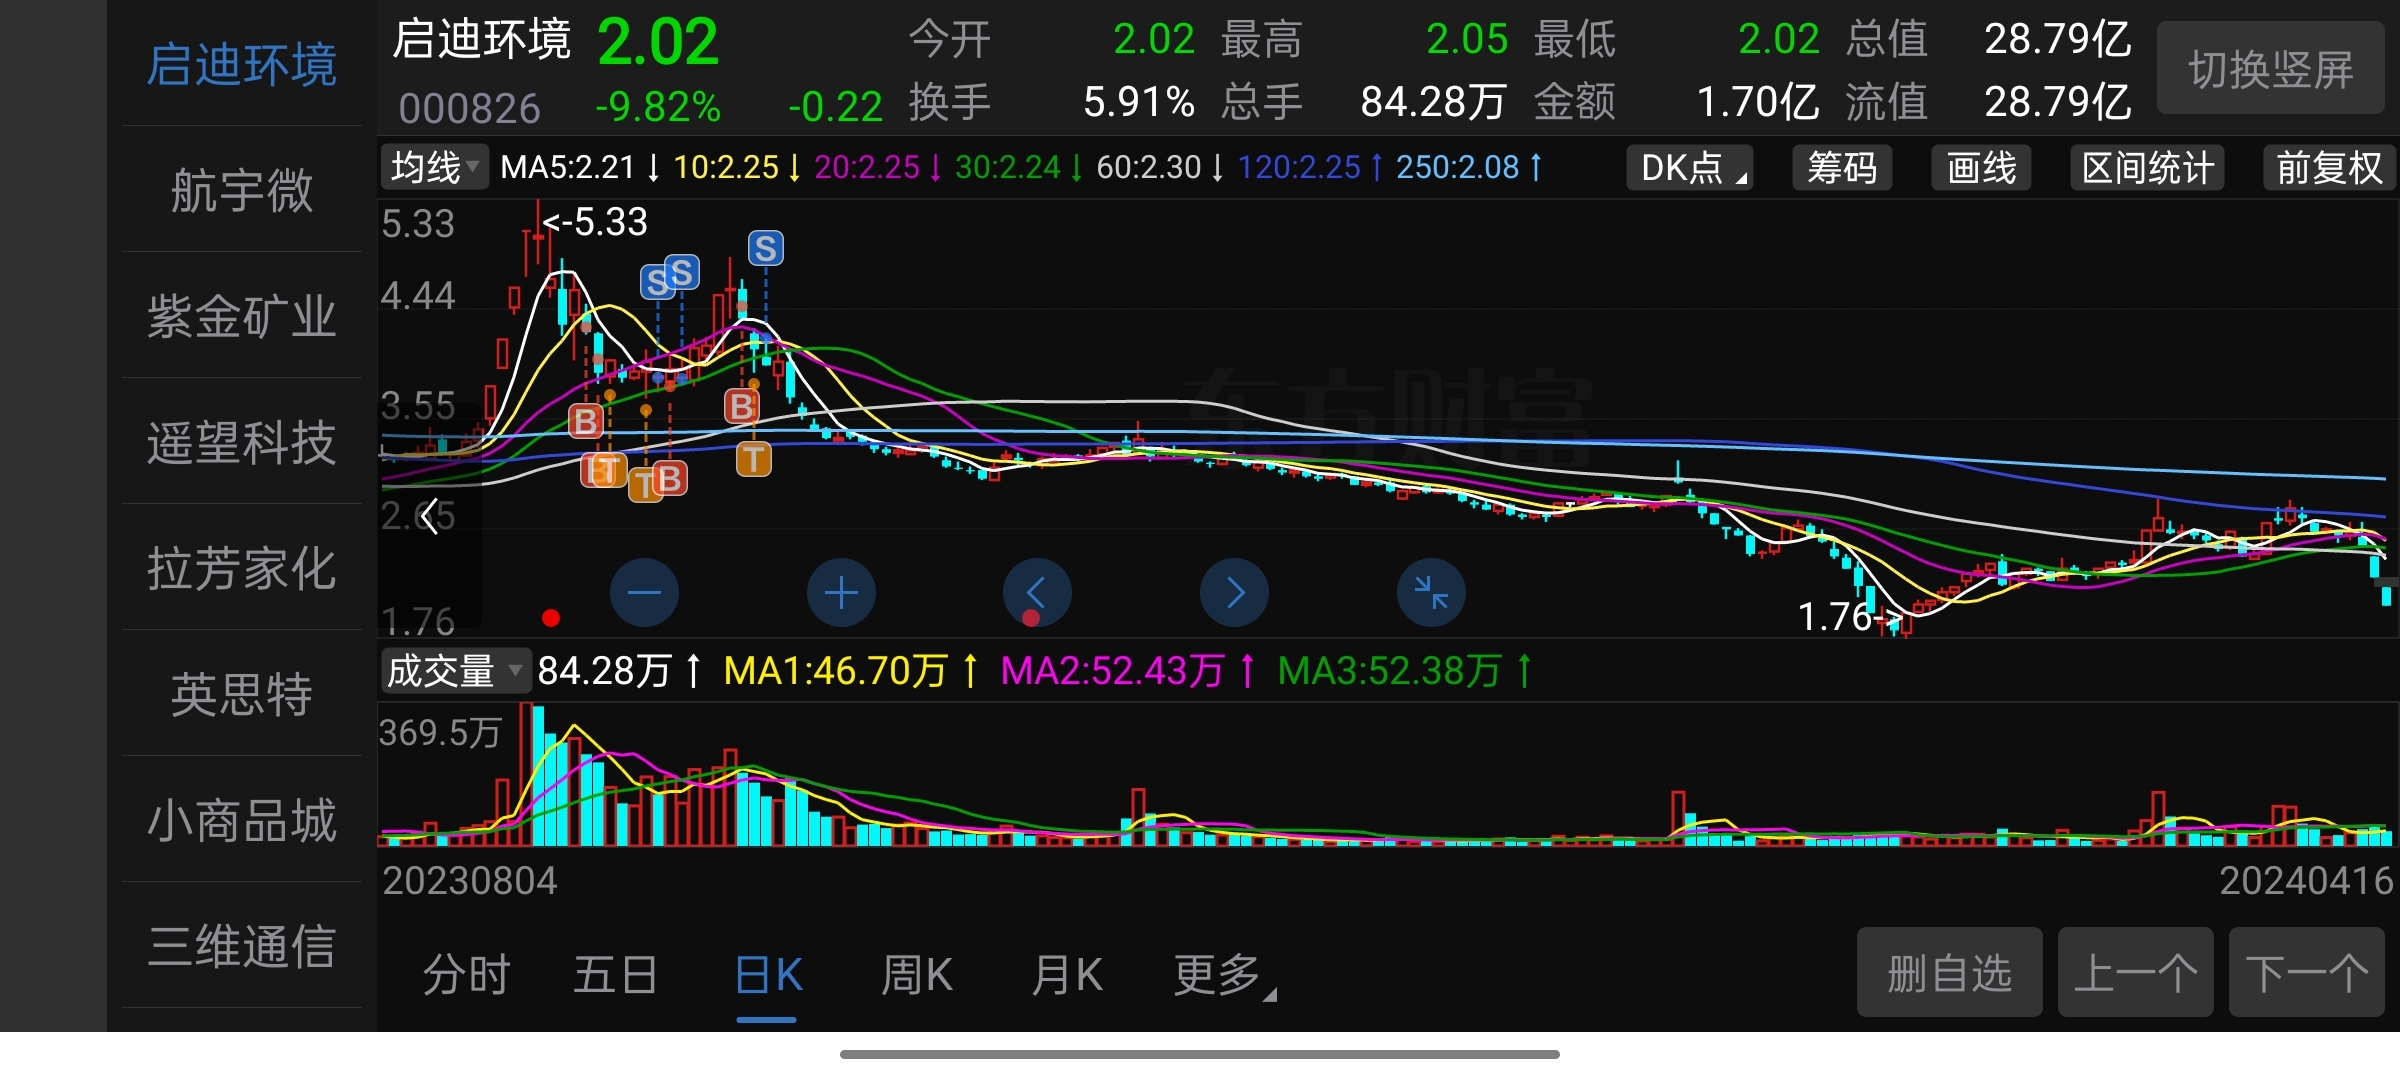Tap the scroll chart right arrow icon
This screenshot has height=1080, width=2400.
1234,593
